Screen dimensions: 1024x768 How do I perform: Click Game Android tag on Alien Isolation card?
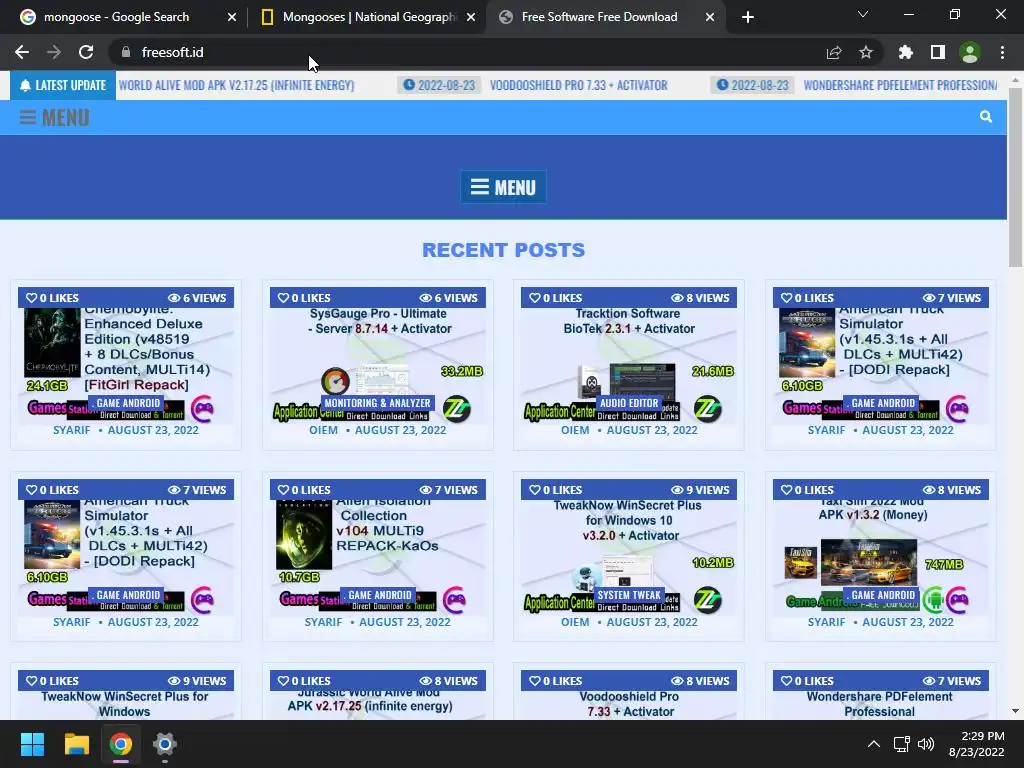[378, 595]
